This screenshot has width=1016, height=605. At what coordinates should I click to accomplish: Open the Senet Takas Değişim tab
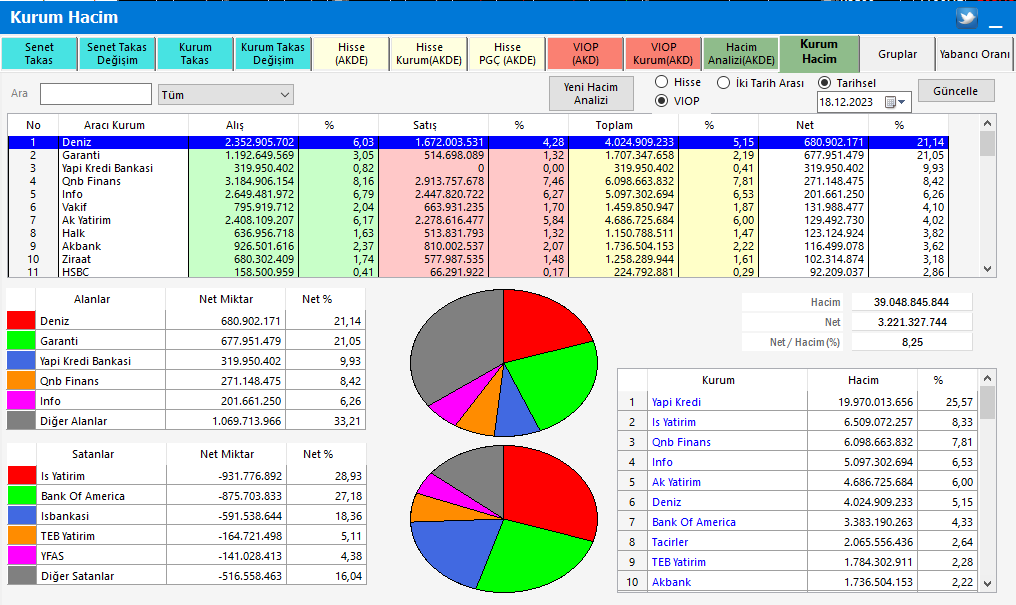(117, 54)
